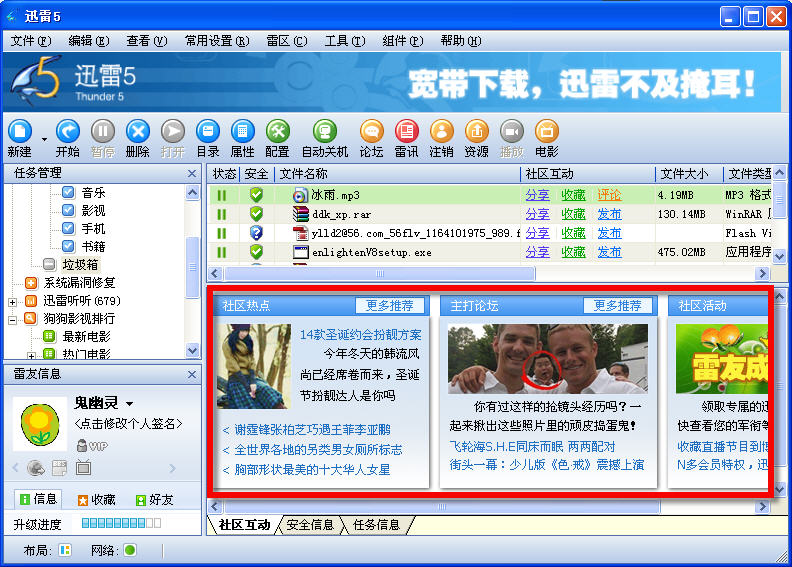
Task: Open the dropdown next to username 鬼幽灵
Action: [x=130, y=404]
